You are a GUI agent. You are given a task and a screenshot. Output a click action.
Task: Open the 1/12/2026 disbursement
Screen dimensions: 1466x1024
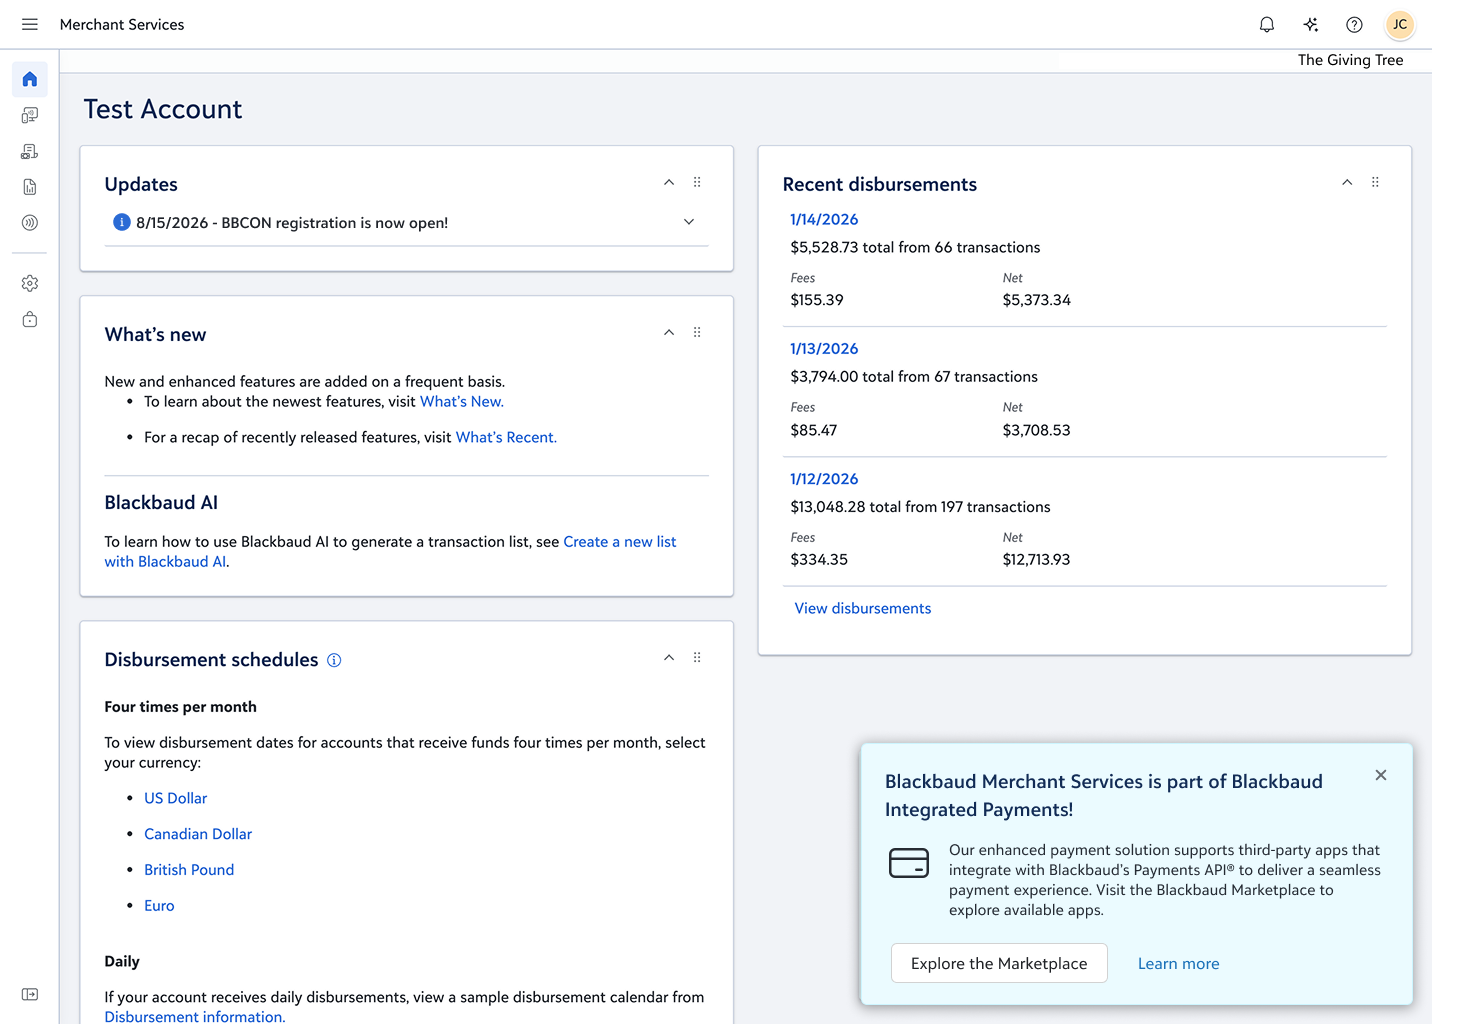(x=824, y=479)
